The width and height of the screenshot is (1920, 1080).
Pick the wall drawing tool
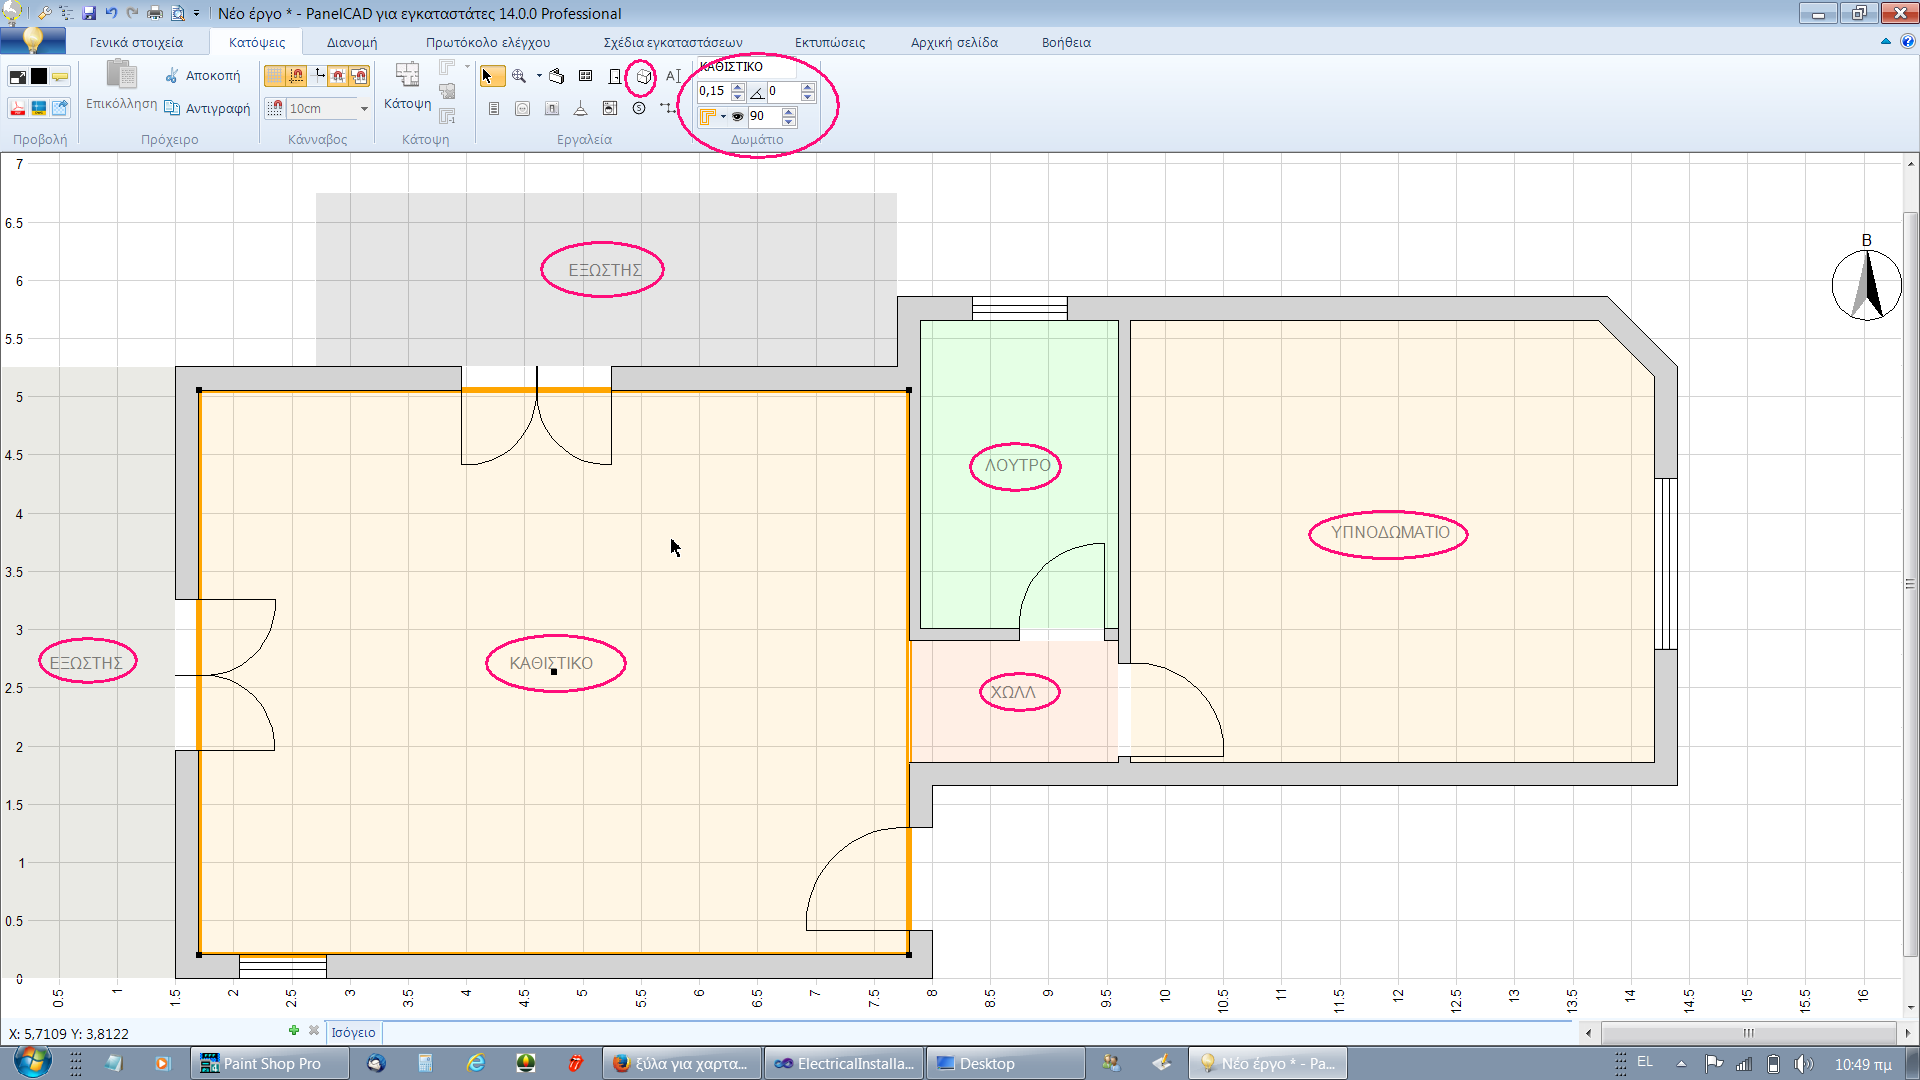pos(556,76)
